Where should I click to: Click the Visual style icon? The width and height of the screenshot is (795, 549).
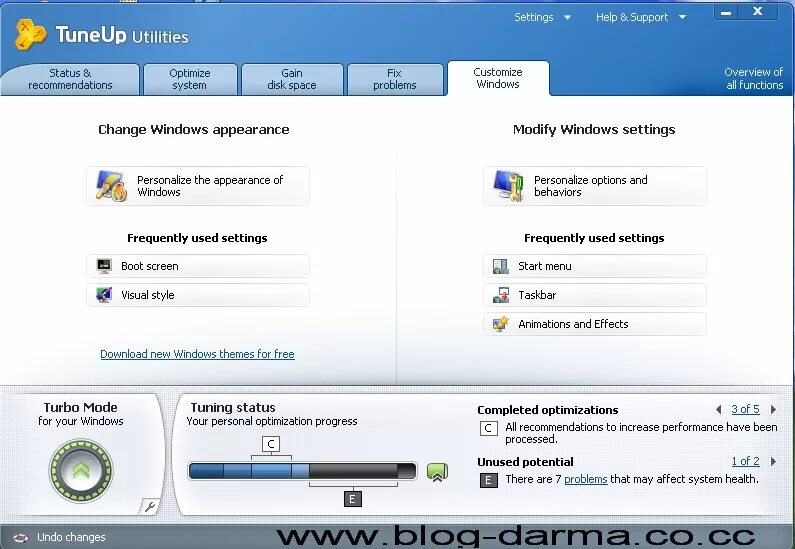104,295
